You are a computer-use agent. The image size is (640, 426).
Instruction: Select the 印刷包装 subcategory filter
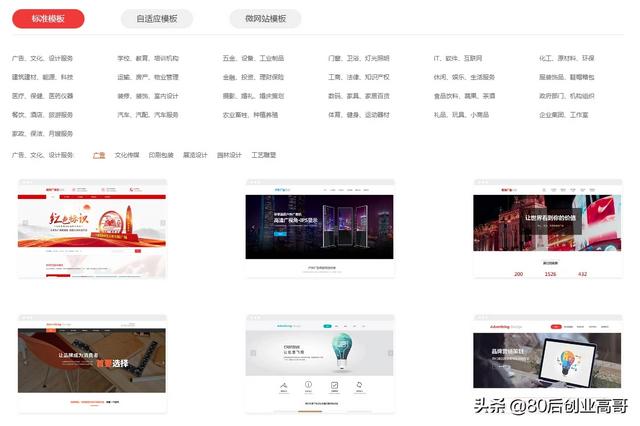[161, 155]
